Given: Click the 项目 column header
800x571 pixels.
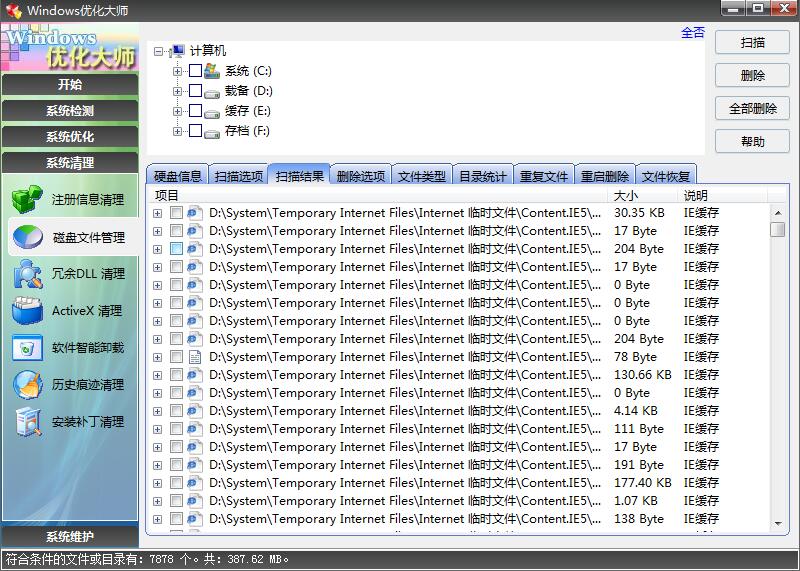Looking at the screenshot, I should (x=378, y=195).
